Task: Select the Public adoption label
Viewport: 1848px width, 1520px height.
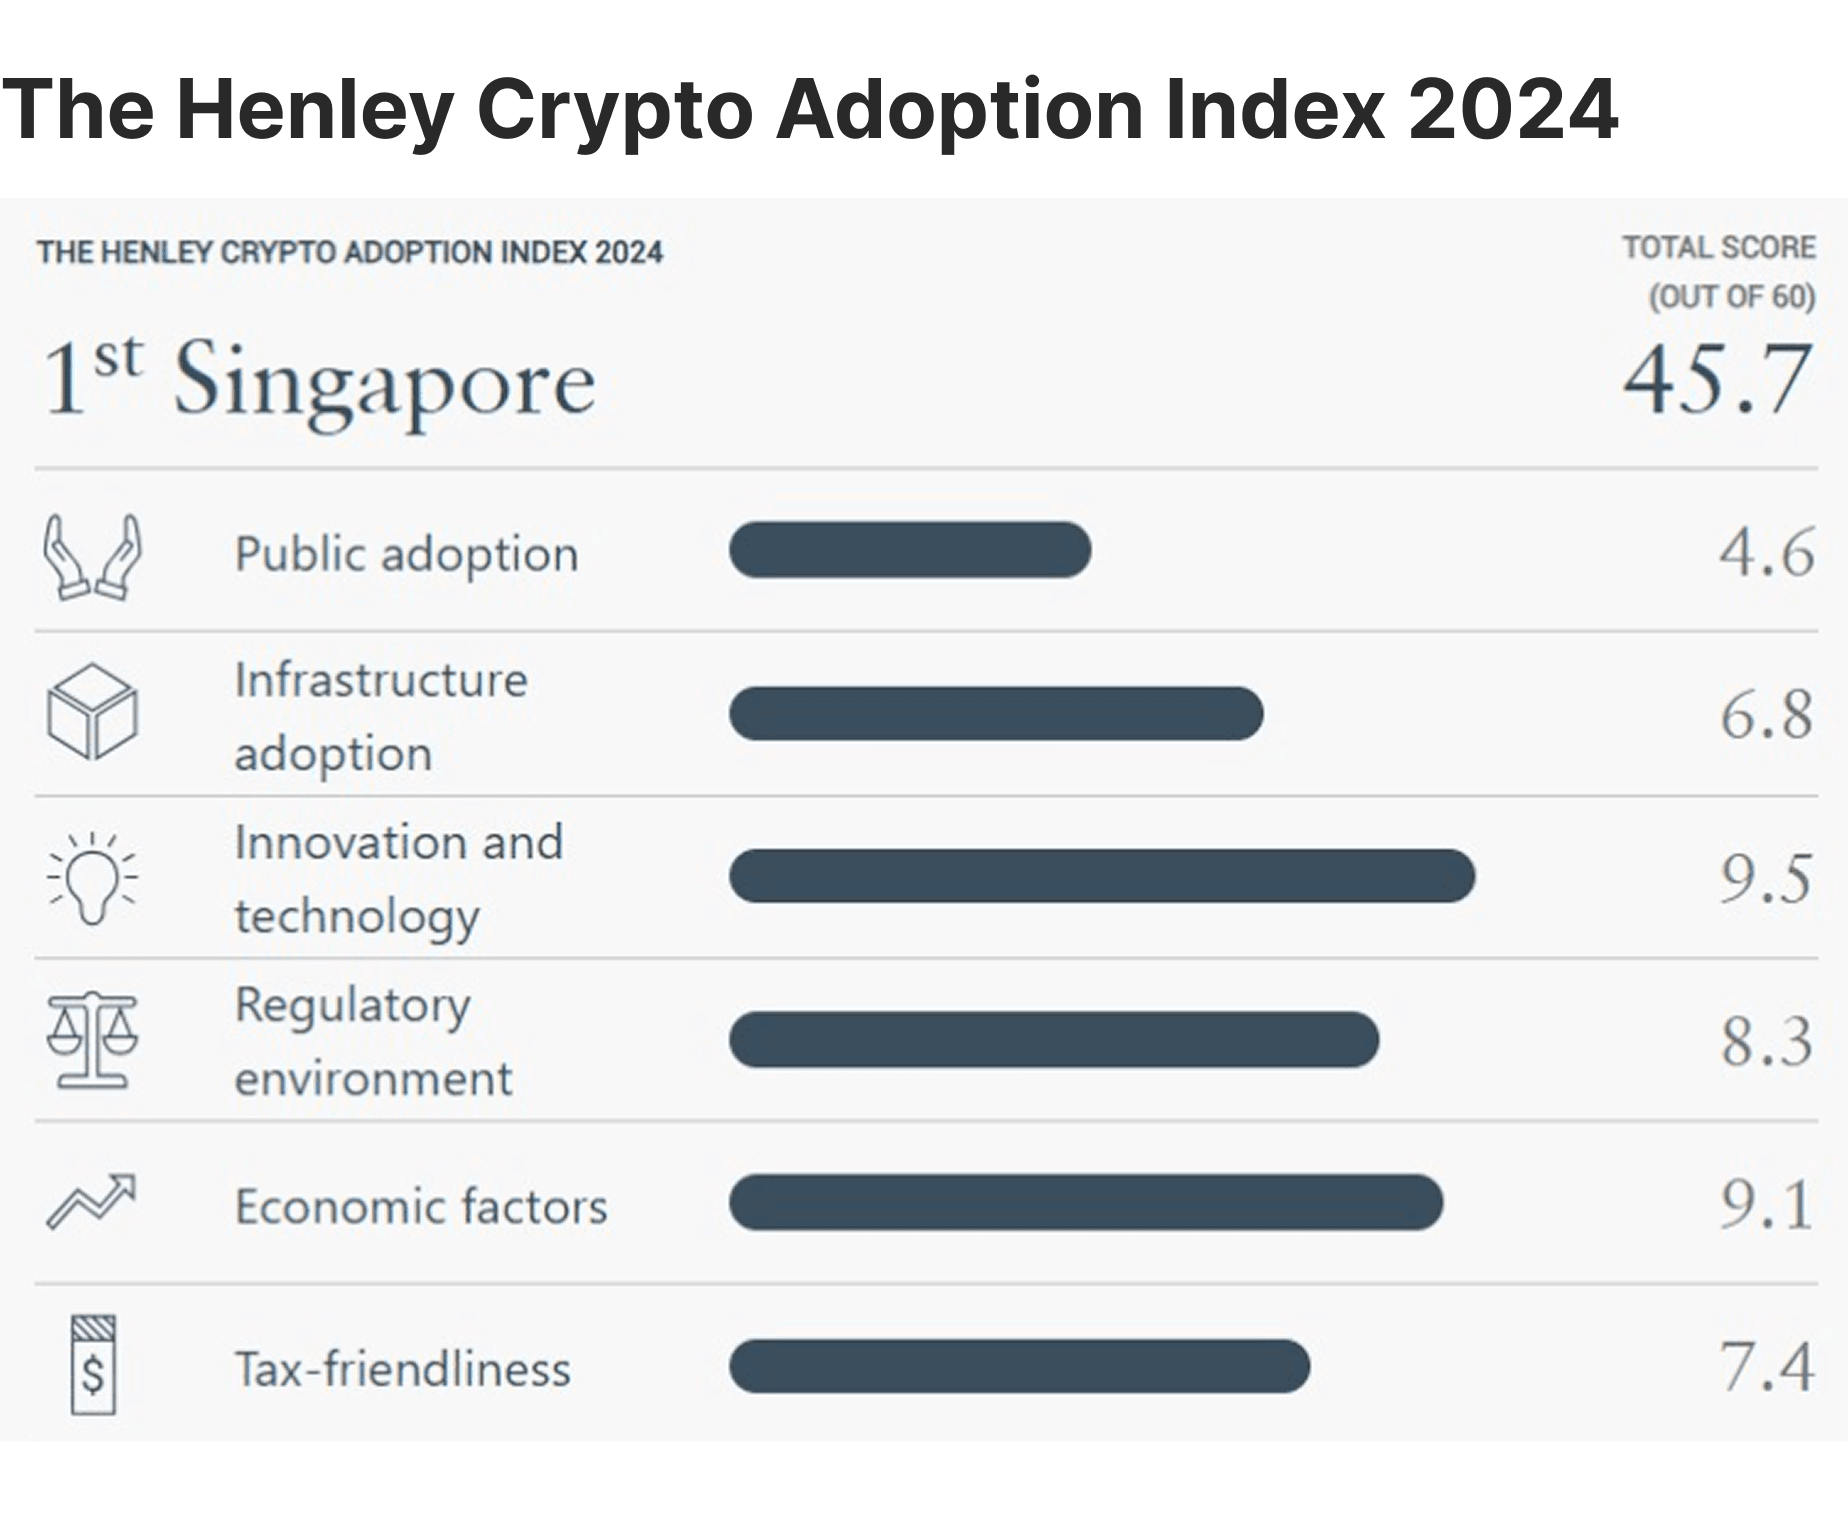Action: coord(406,554)
